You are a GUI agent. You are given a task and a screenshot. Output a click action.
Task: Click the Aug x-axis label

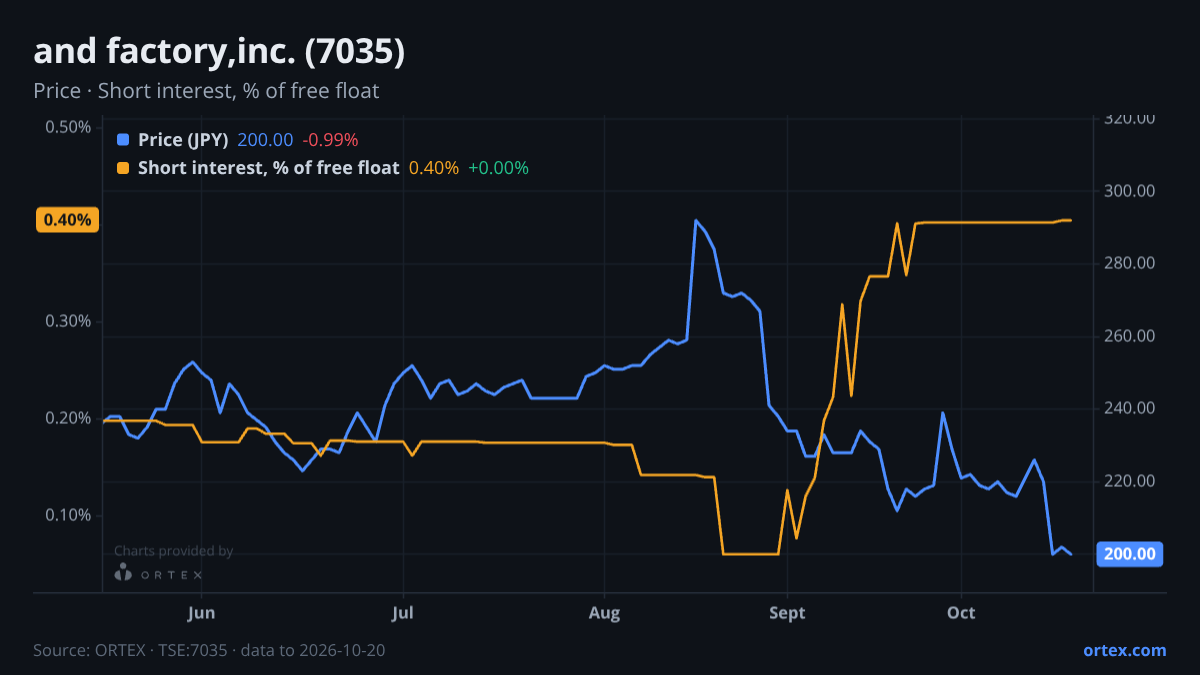tap(604, 612)
